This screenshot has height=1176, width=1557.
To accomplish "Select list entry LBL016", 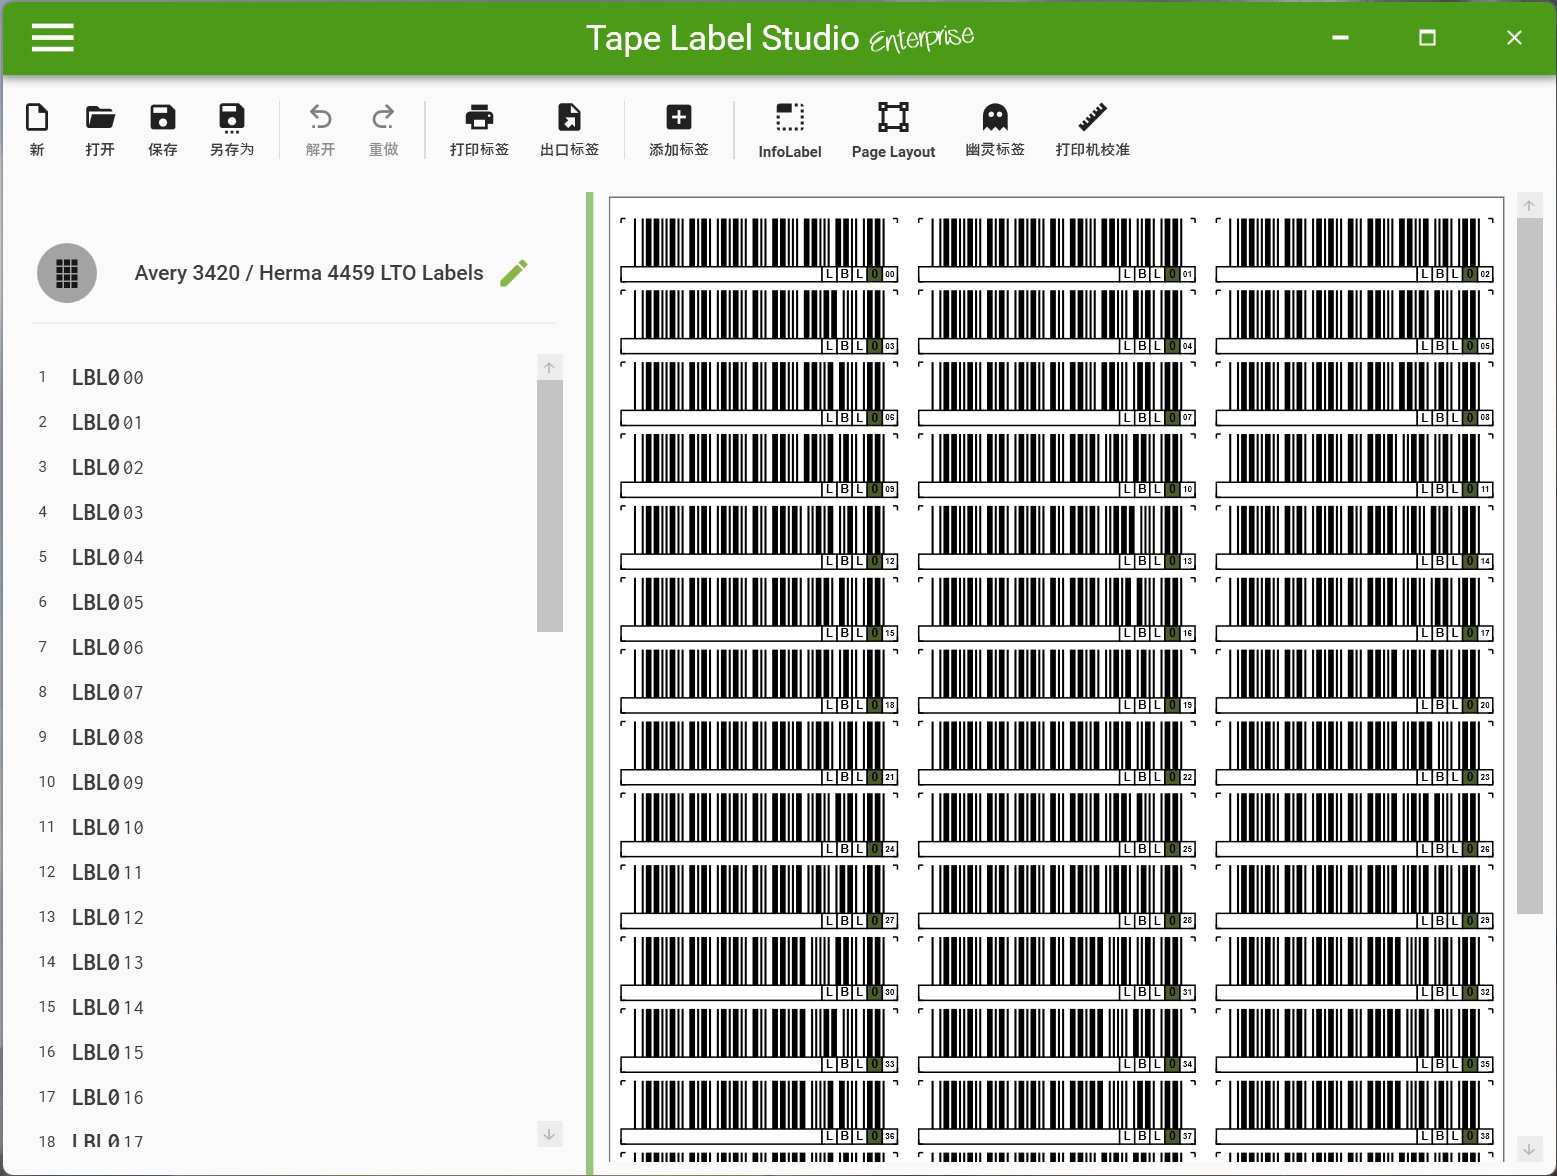I will coord(108,1097).
